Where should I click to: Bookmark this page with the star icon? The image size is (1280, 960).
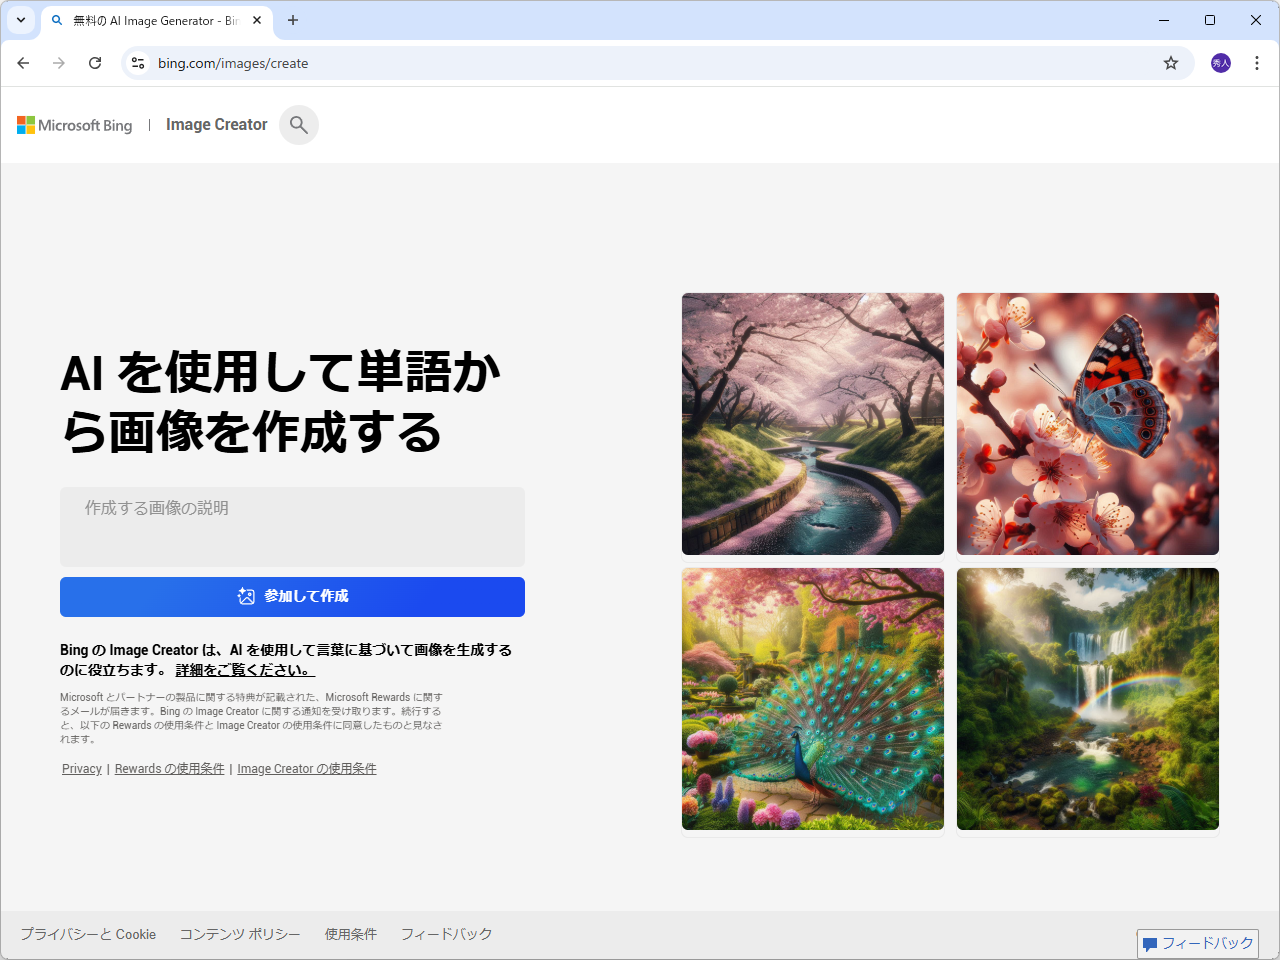(x=1170, y=62)
